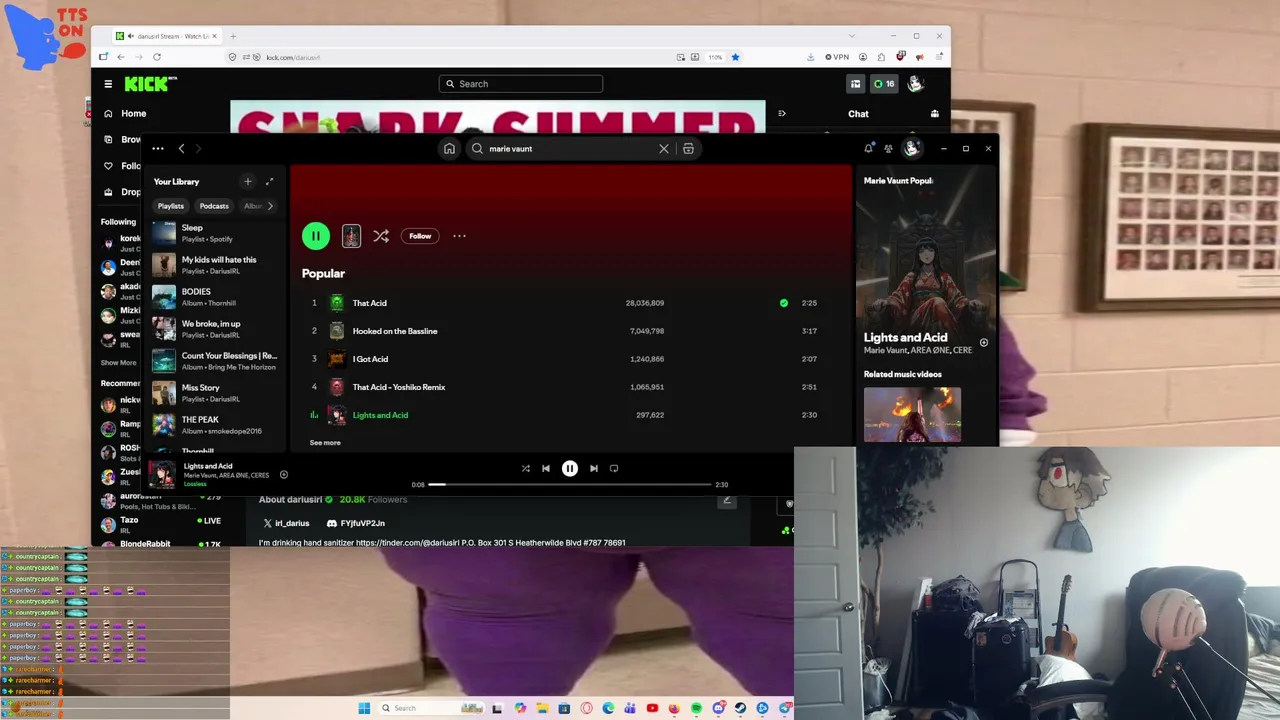Open Spotify notifications bell
Image resolution: width=1280 pixels, height=720 pixels.
tap(868, 149)
